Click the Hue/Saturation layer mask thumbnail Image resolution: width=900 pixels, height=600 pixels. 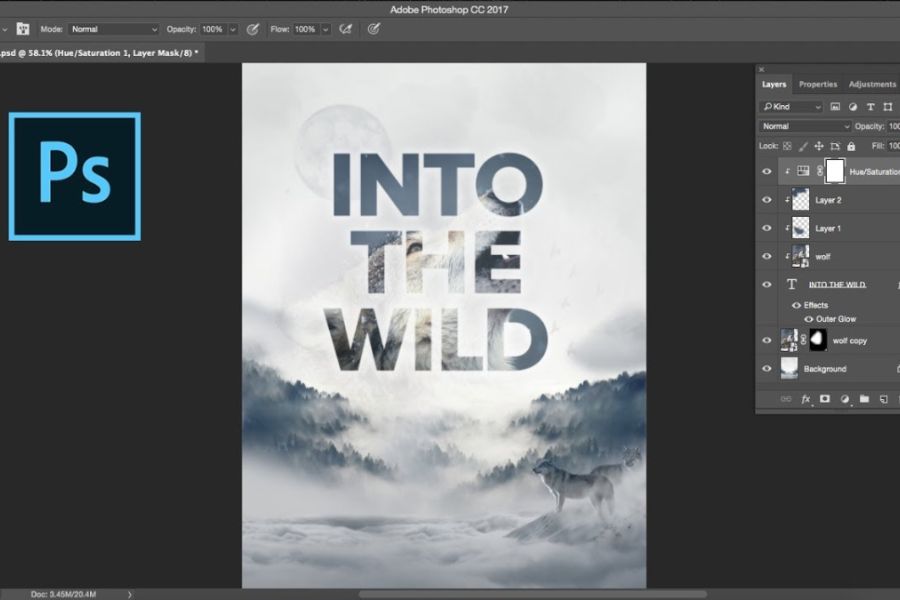834,171
